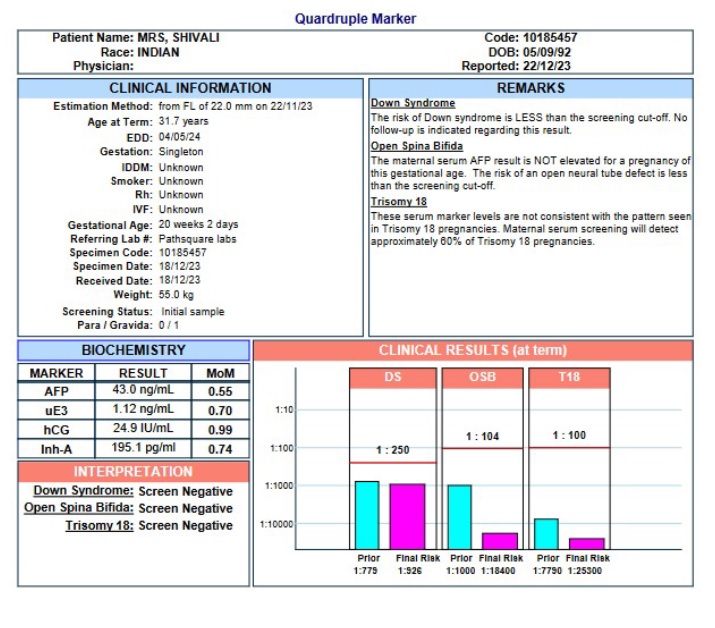Click the magenta Final Risk bar in T18 column

587,543
